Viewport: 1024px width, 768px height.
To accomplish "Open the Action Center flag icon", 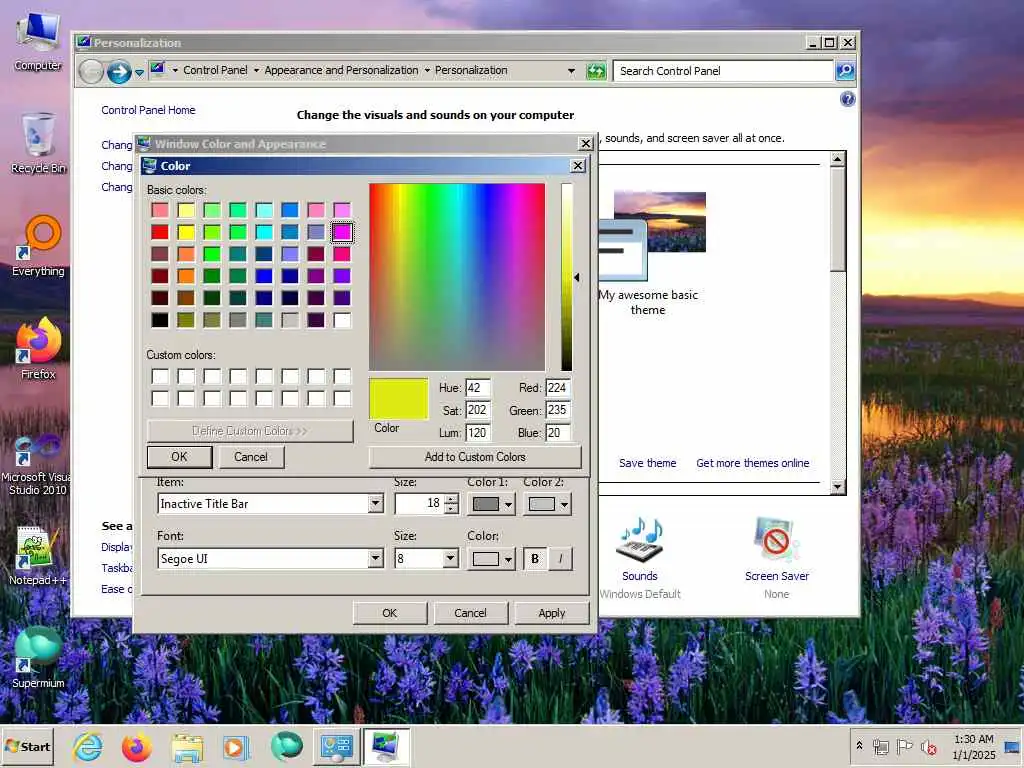I will [x=904, y=746].
